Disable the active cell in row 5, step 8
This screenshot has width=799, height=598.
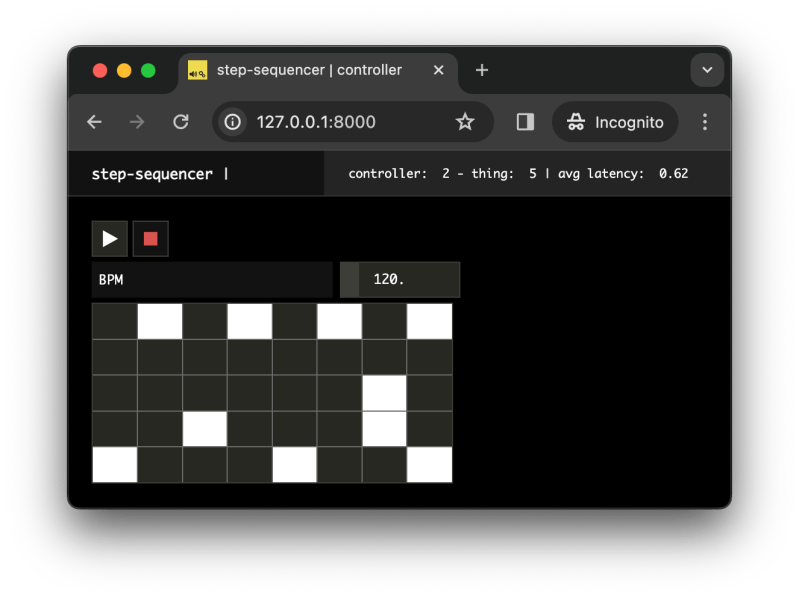(430, 465)
